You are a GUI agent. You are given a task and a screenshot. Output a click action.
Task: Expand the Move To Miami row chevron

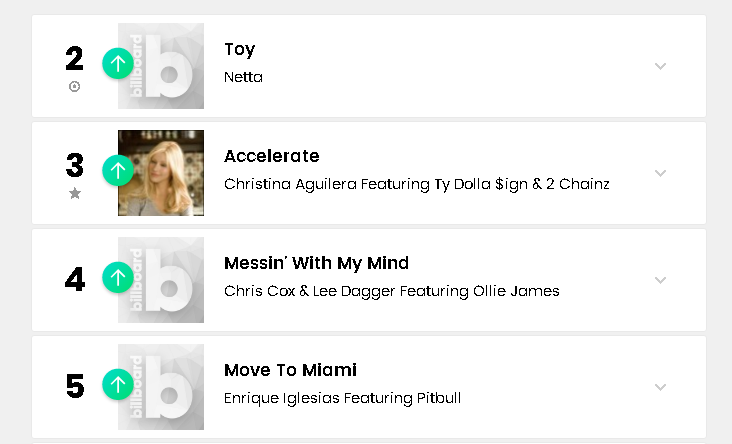660,387
